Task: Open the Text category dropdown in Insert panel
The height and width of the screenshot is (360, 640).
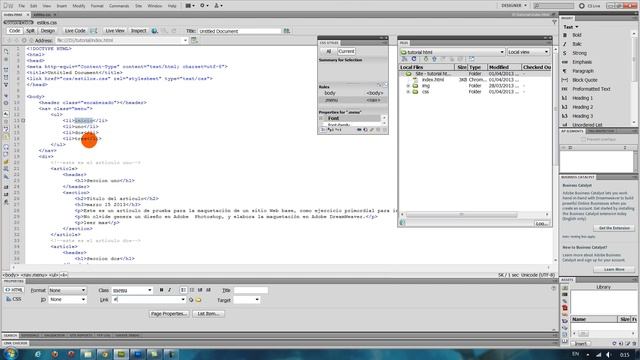Action: point(571,27)
